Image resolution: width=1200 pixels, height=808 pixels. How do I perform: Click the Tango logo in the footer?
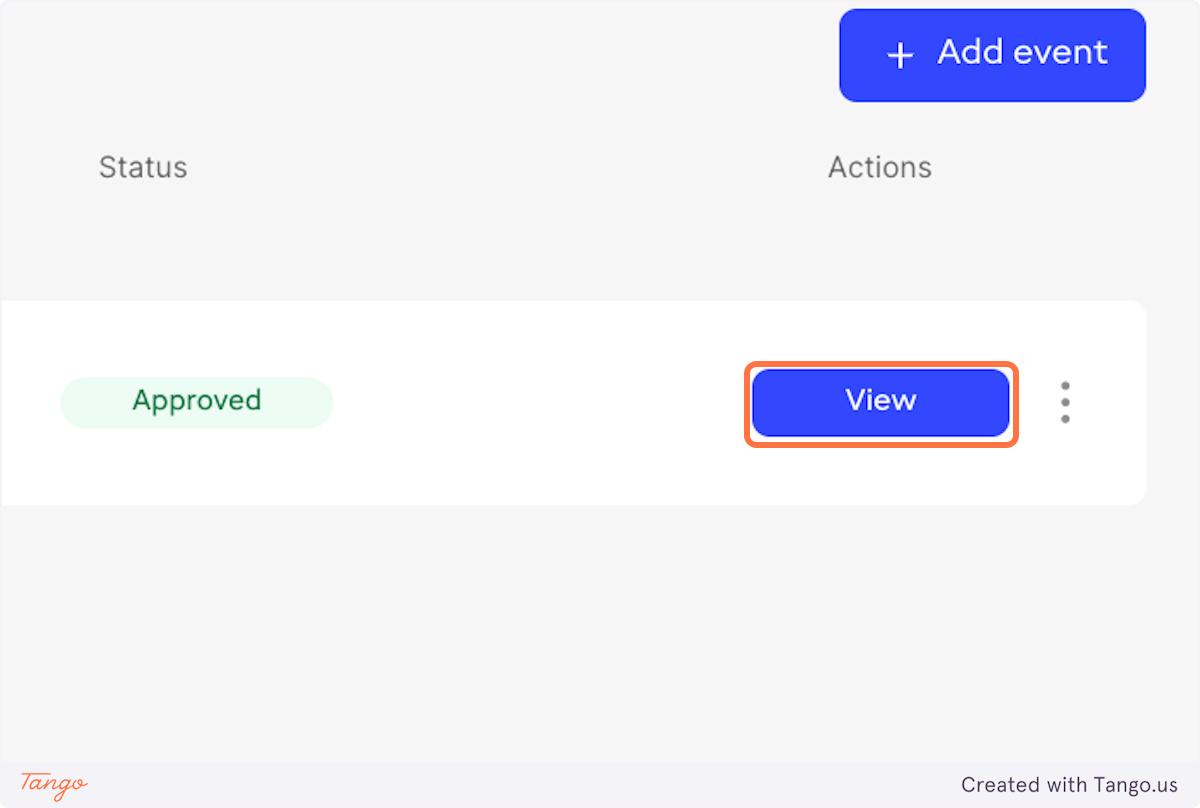click(x=54, y=784)
